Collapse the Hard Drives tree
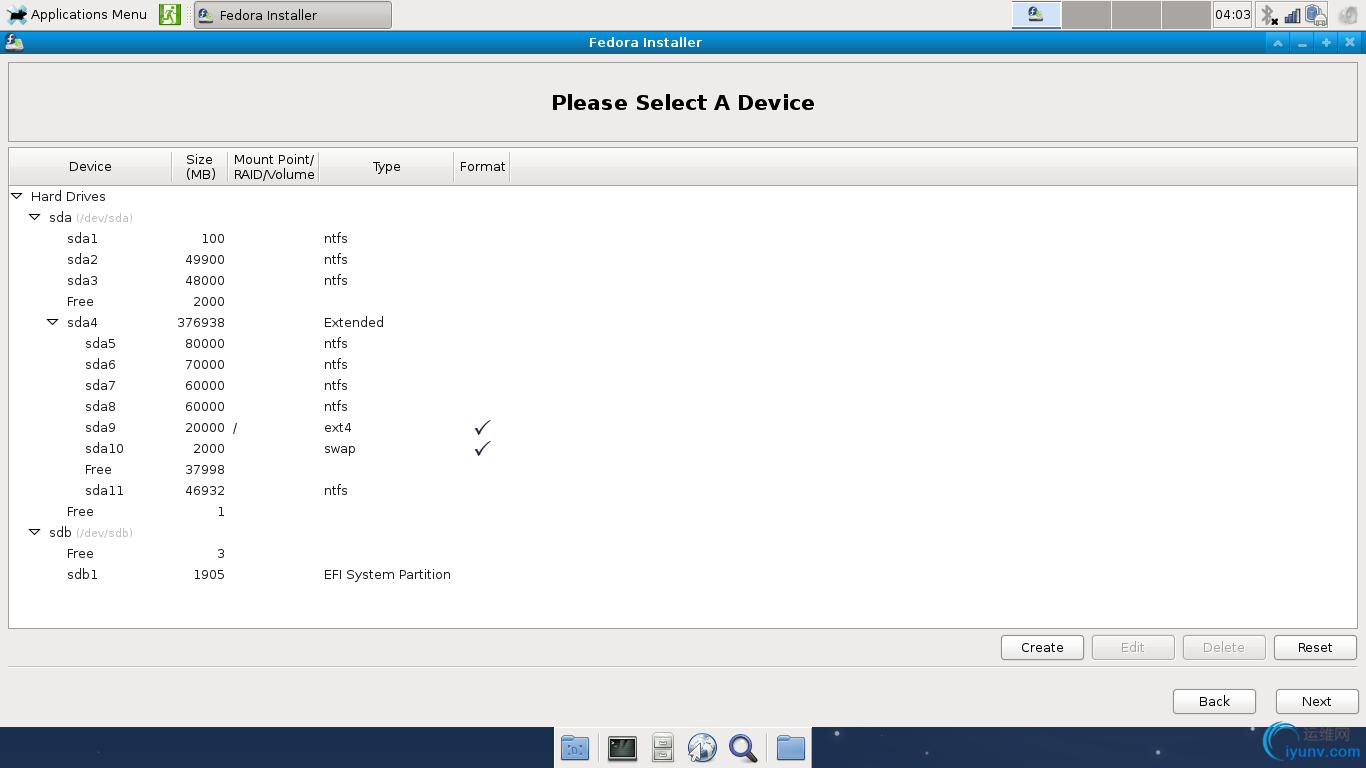Image resolution: width=1366 pixels, height=768 pixels. 16,196
